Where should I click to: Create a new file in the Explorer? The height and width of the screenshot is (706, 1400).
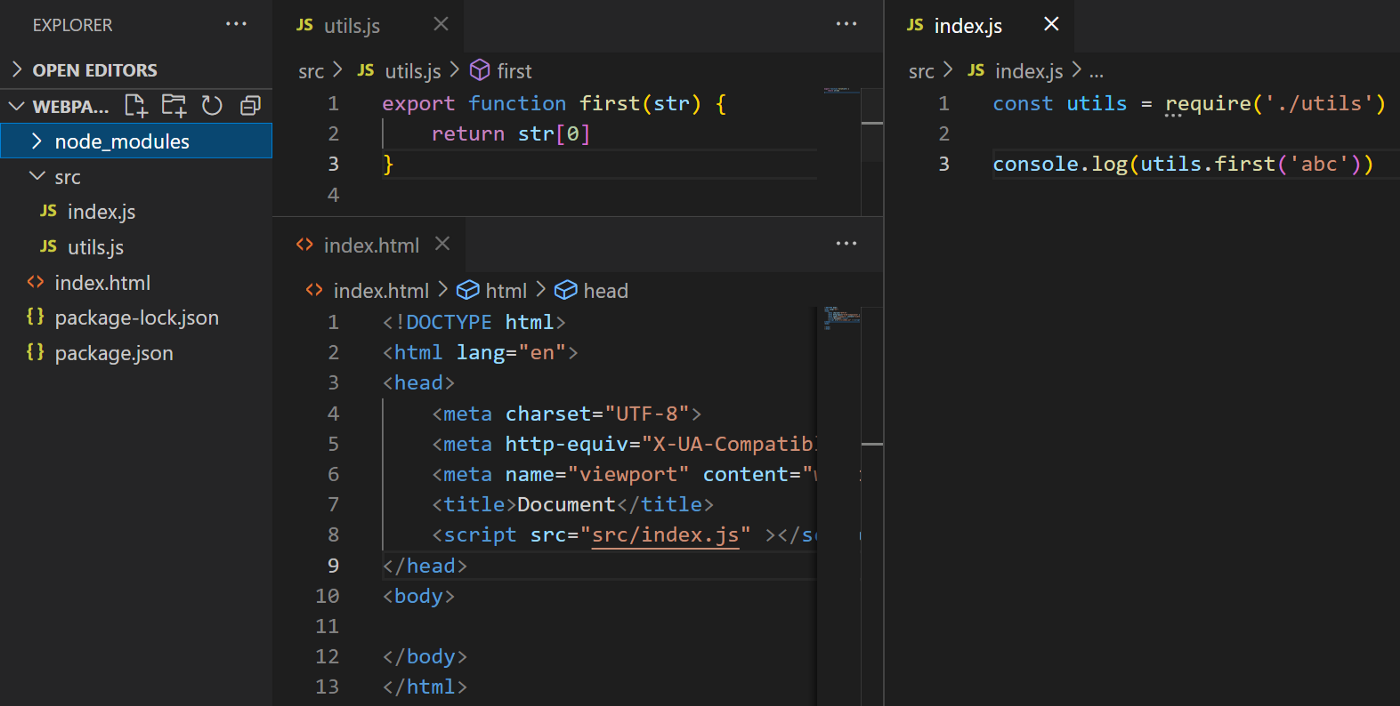(x=135, y=106)
